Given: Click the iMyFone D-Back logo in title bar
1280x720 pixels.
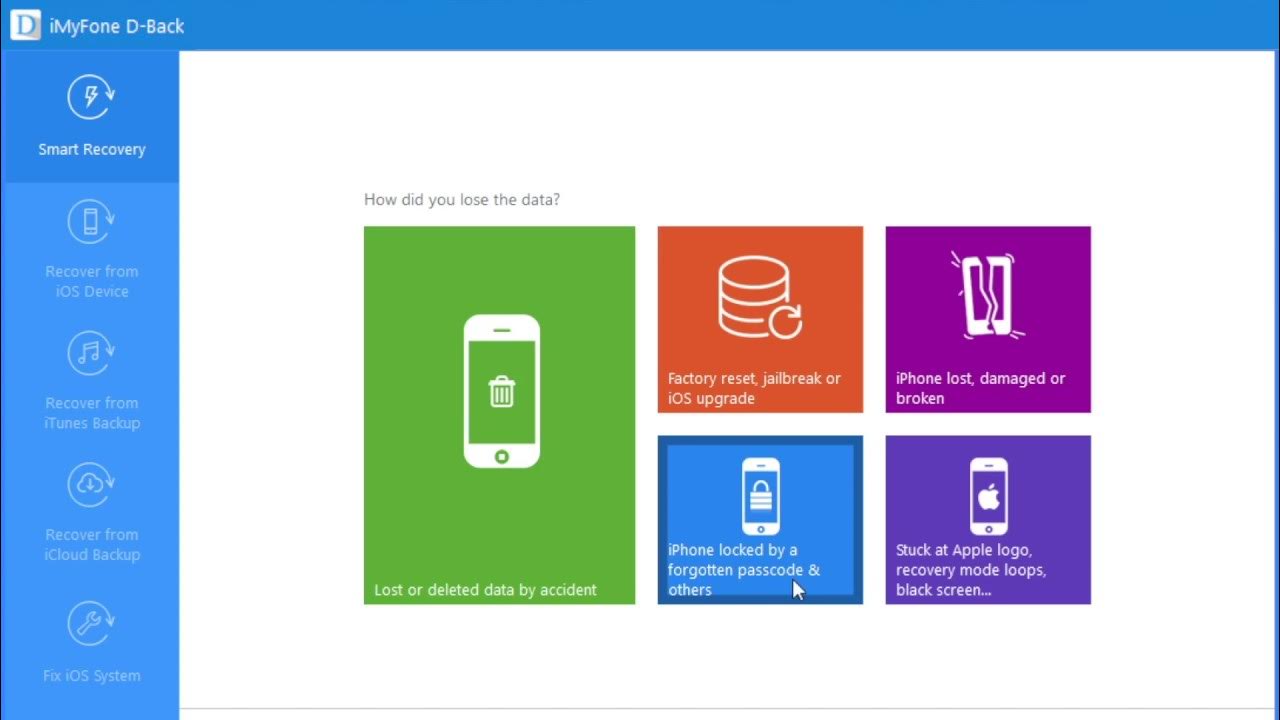Looking at the screenshot, I should click(x=25, y=26).
